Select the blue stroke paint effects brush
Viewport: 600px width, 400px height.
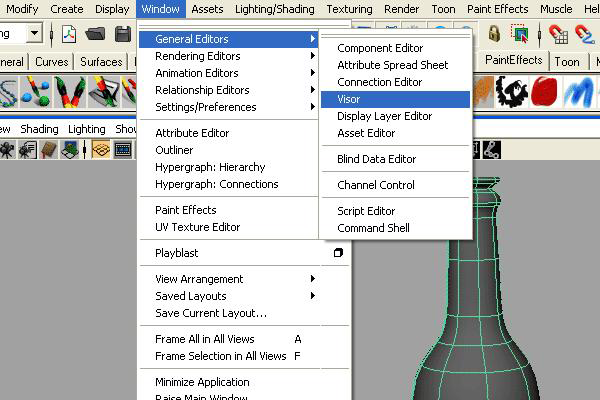(579, 92)
